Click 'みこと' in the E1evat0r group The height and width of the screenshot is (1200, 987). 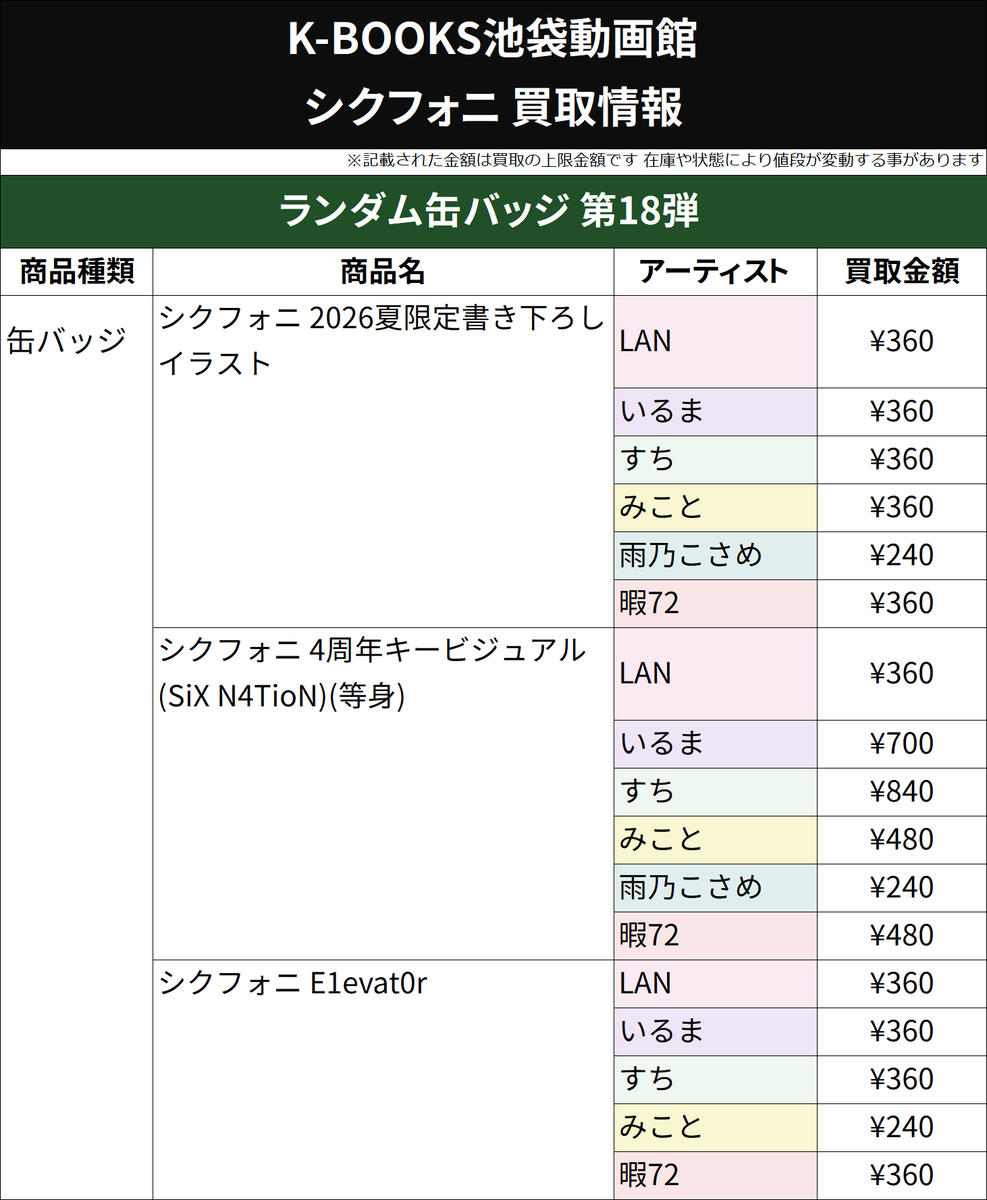click(715, 1127)
